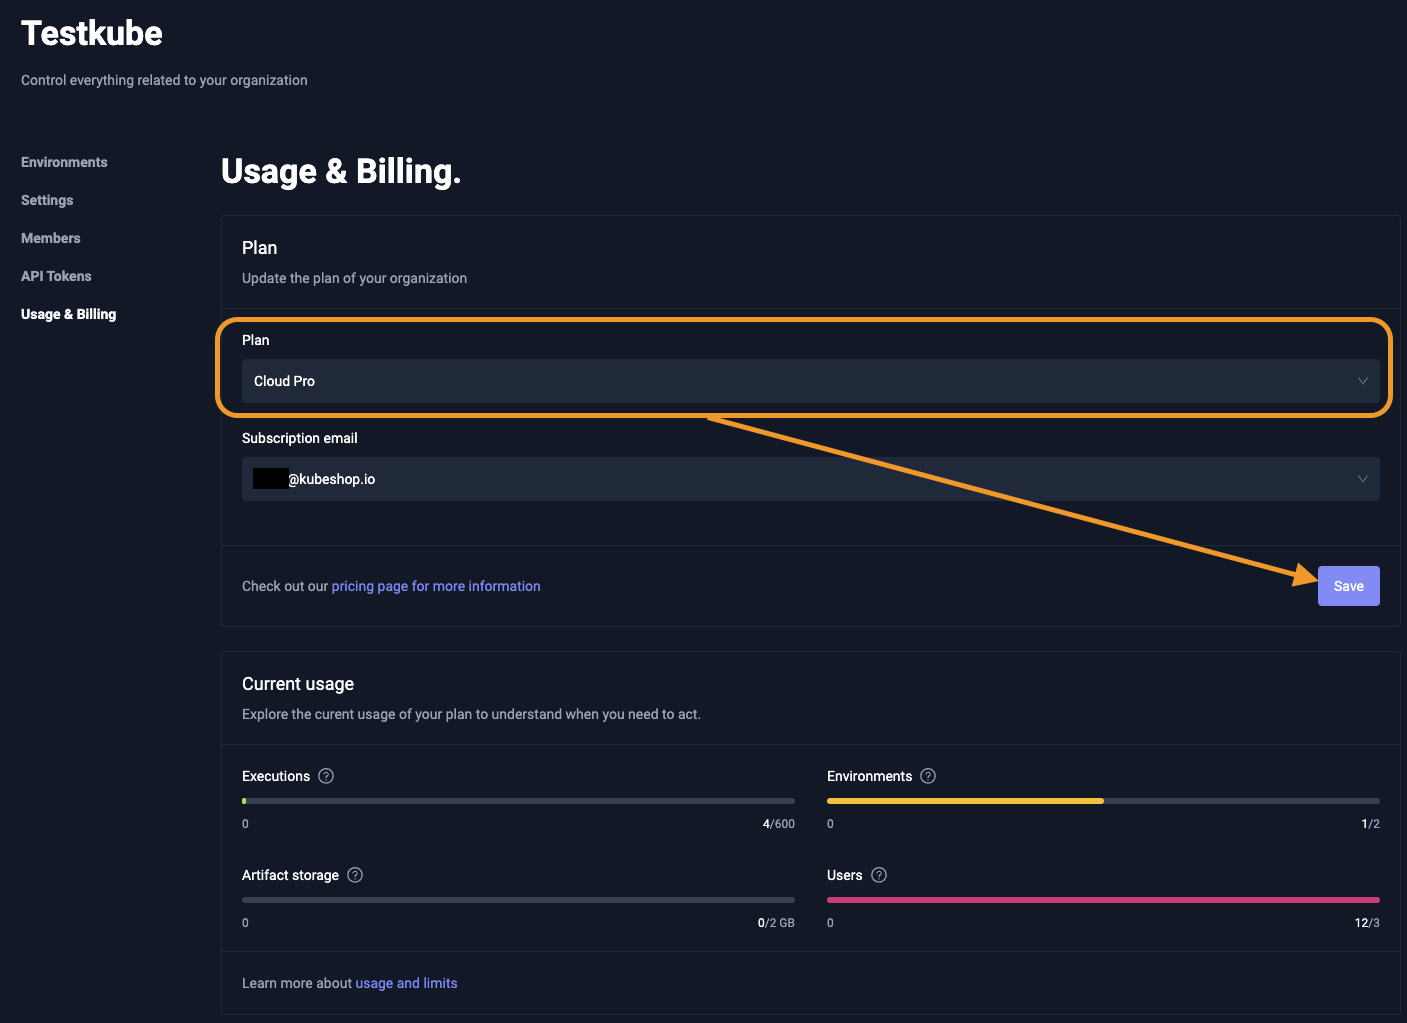
Task: Click the Testkube title heading
Action: point(92,33)
